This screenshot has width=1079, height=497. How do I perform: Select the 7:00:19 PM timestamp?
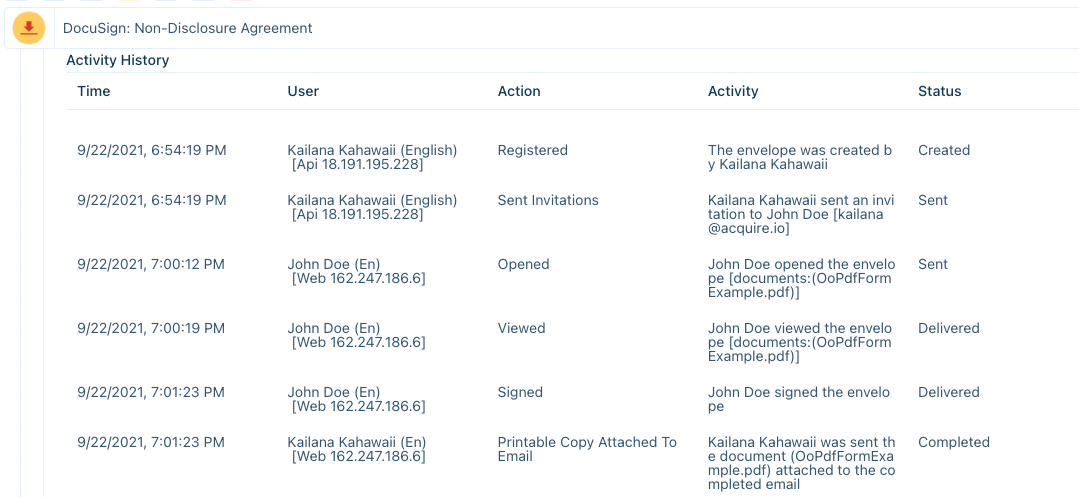(x=151, y=328)
